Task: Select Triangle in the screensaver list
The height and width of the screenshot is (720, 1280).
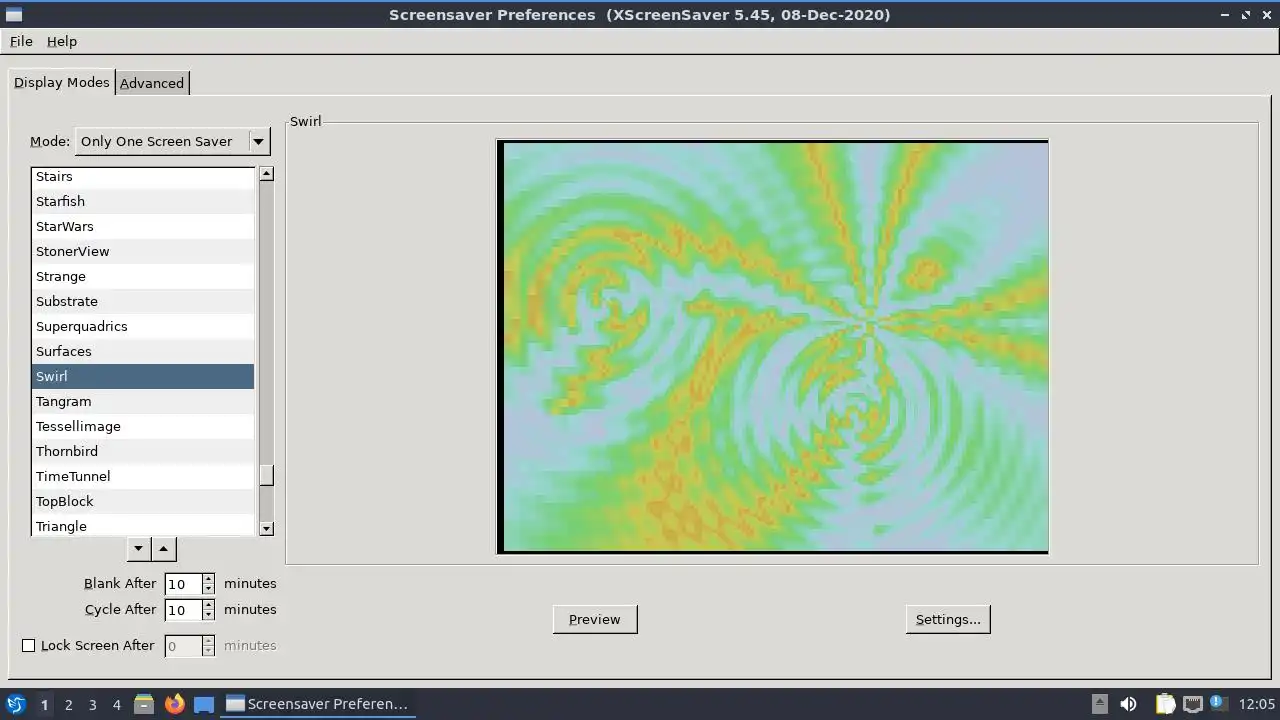Action: click(143, 526)
